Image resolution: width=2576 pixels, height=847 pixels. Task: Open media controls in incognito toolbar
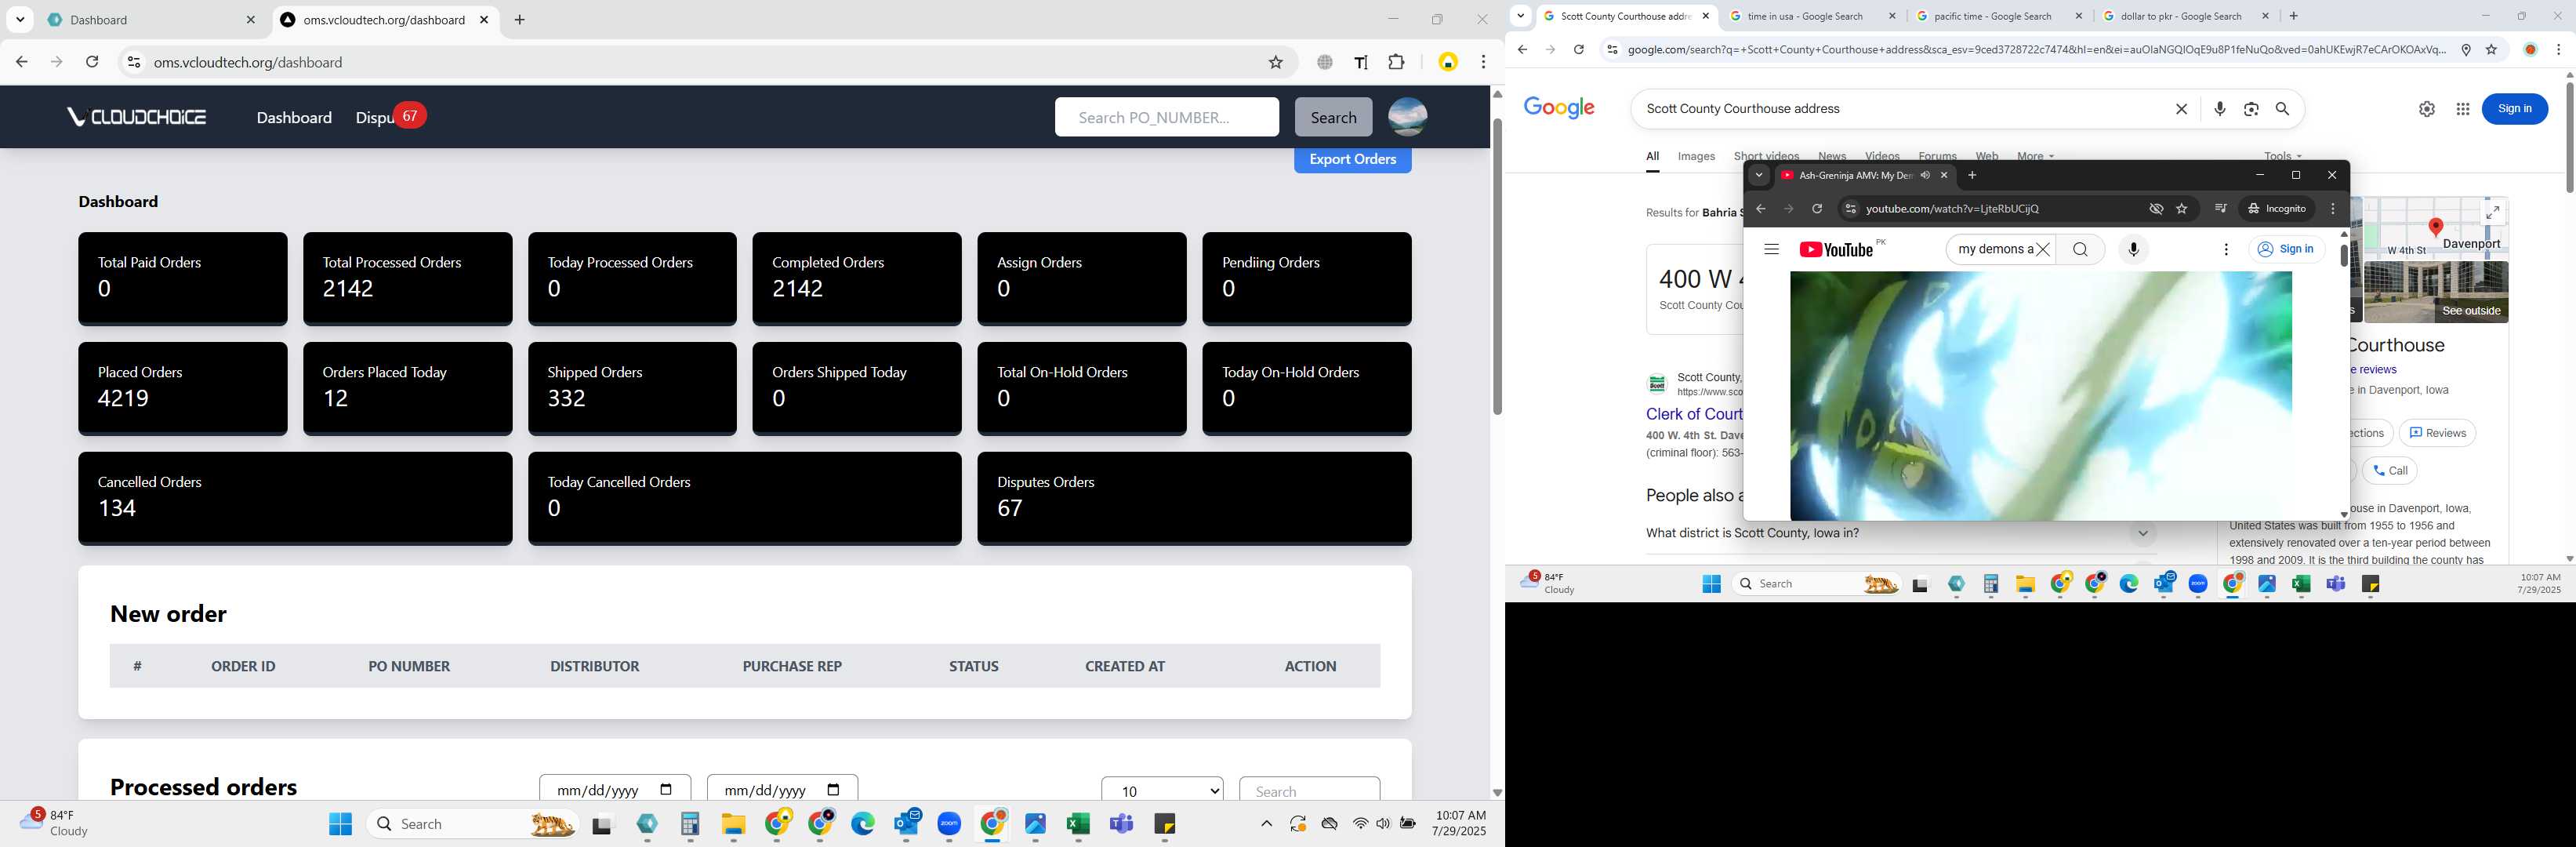coord(2220,209)
